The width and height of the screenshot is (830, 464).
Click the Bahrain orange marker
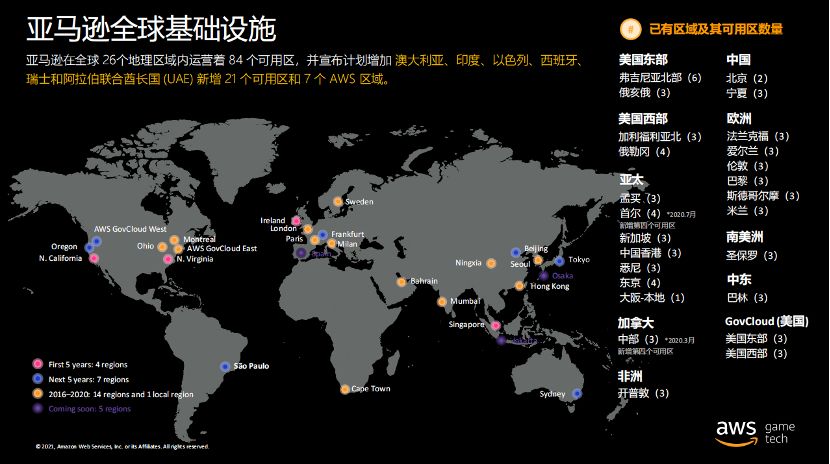click(x=401, y=281)
